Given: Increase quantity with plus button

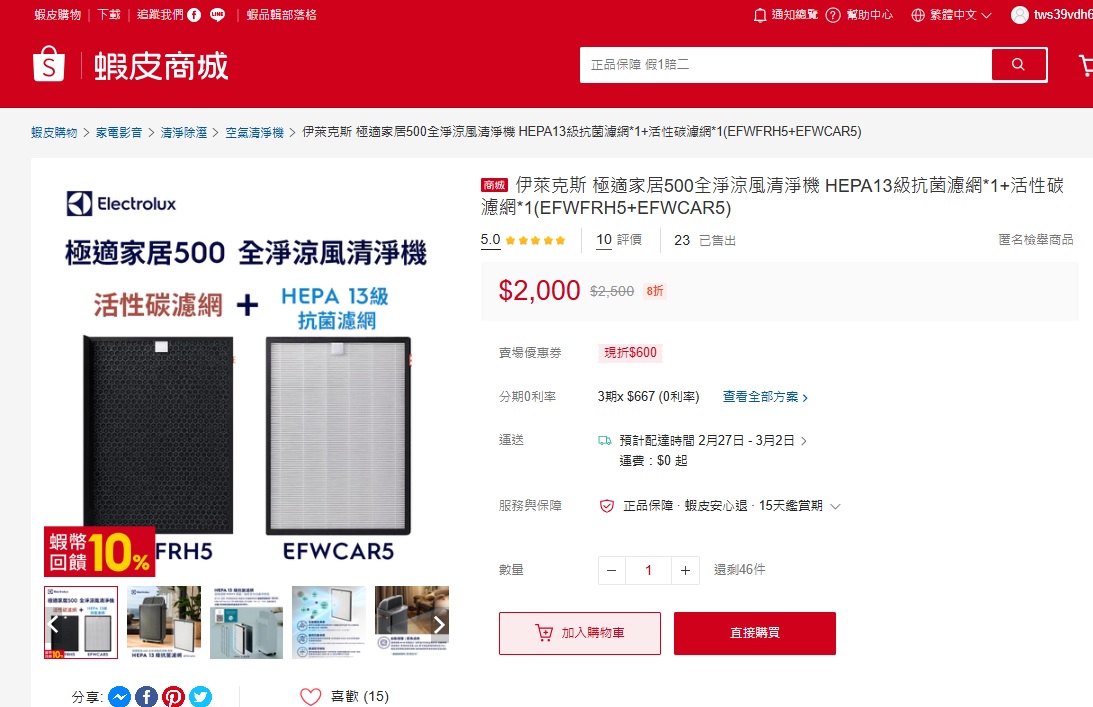Looking at the screenshot, I should click(685, 570).
